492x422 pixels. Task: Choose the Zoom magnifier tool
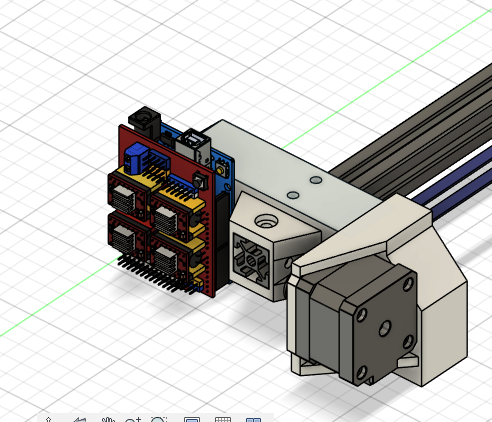[x=133, y=419]
